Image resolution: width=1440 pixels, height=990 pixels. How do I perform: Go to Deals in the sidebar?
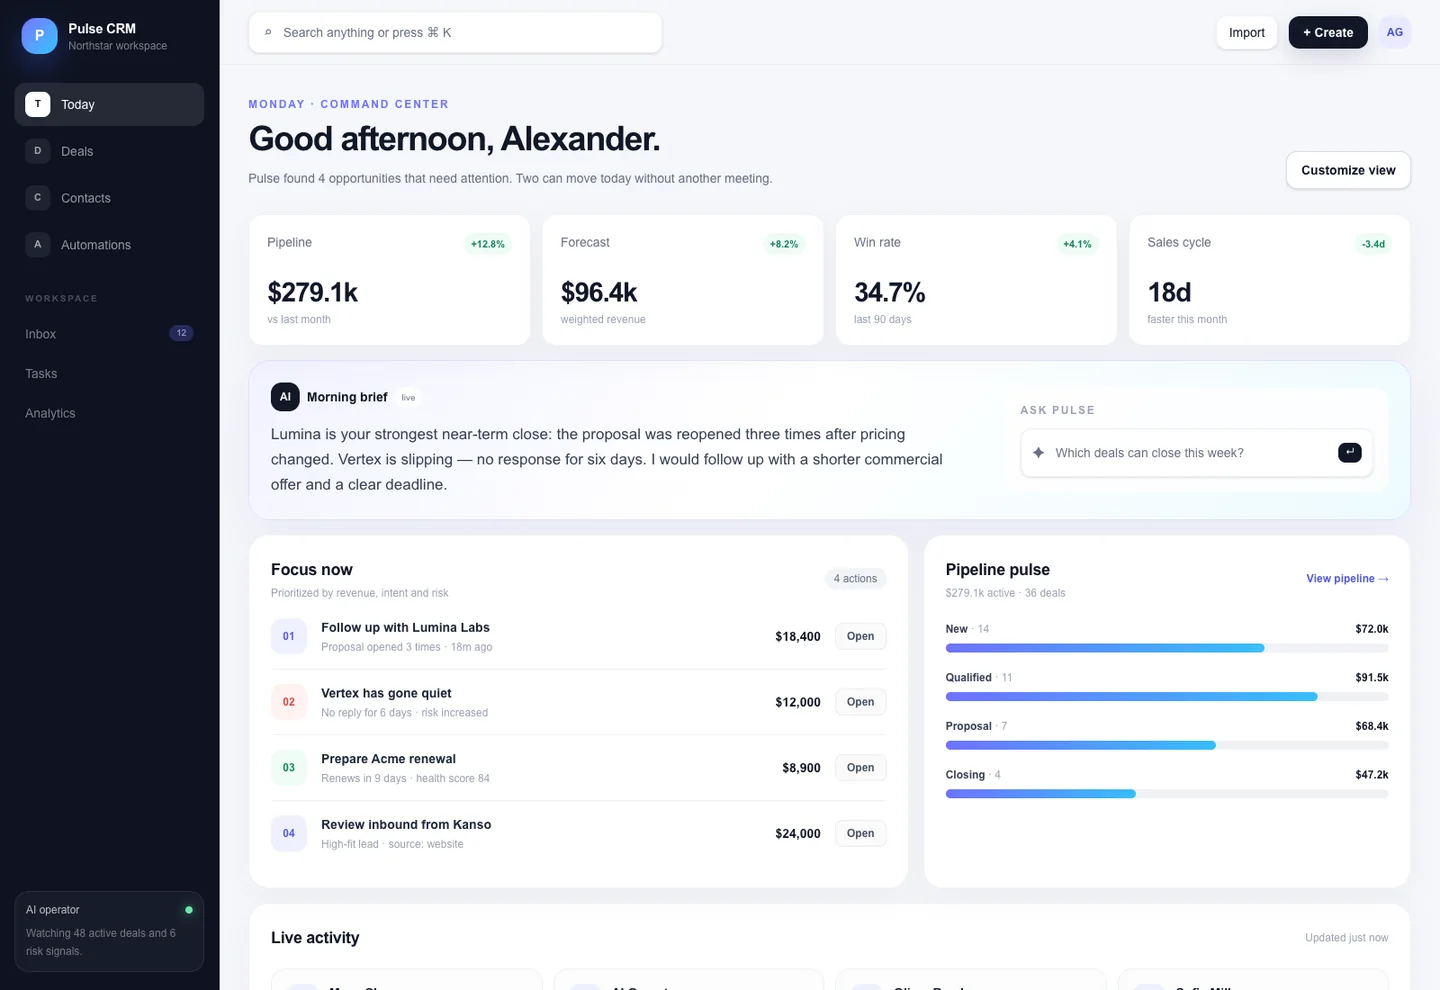point(109,151)
